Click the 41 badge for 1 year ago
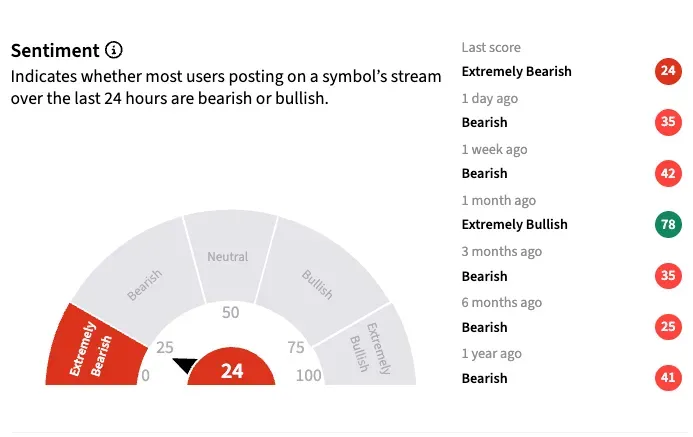This screenshot has height=437, width=693. pyautogui.click(x=668, y=378)
